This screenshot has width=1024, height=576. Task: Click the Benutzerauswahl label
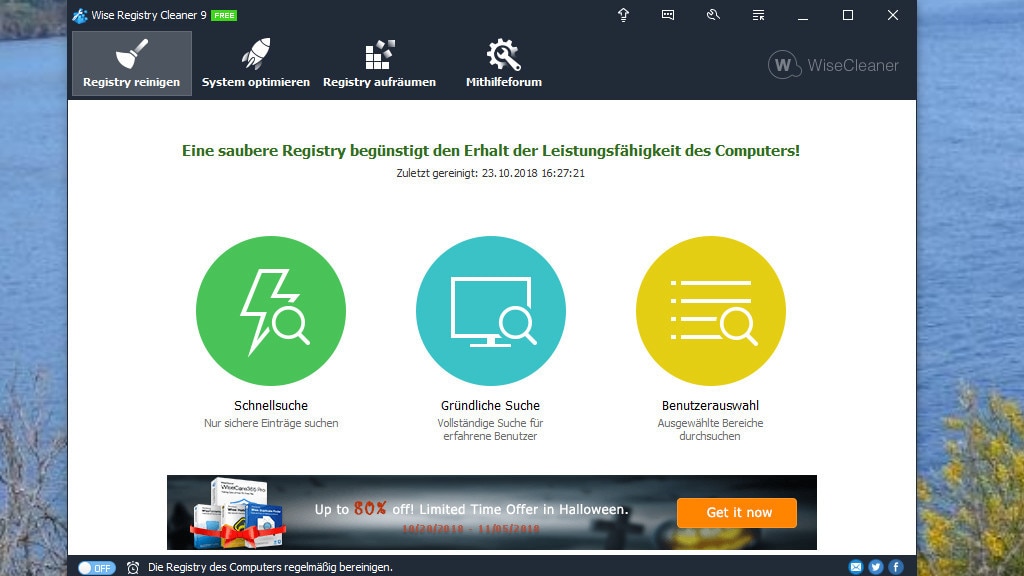tap(711, 406)
